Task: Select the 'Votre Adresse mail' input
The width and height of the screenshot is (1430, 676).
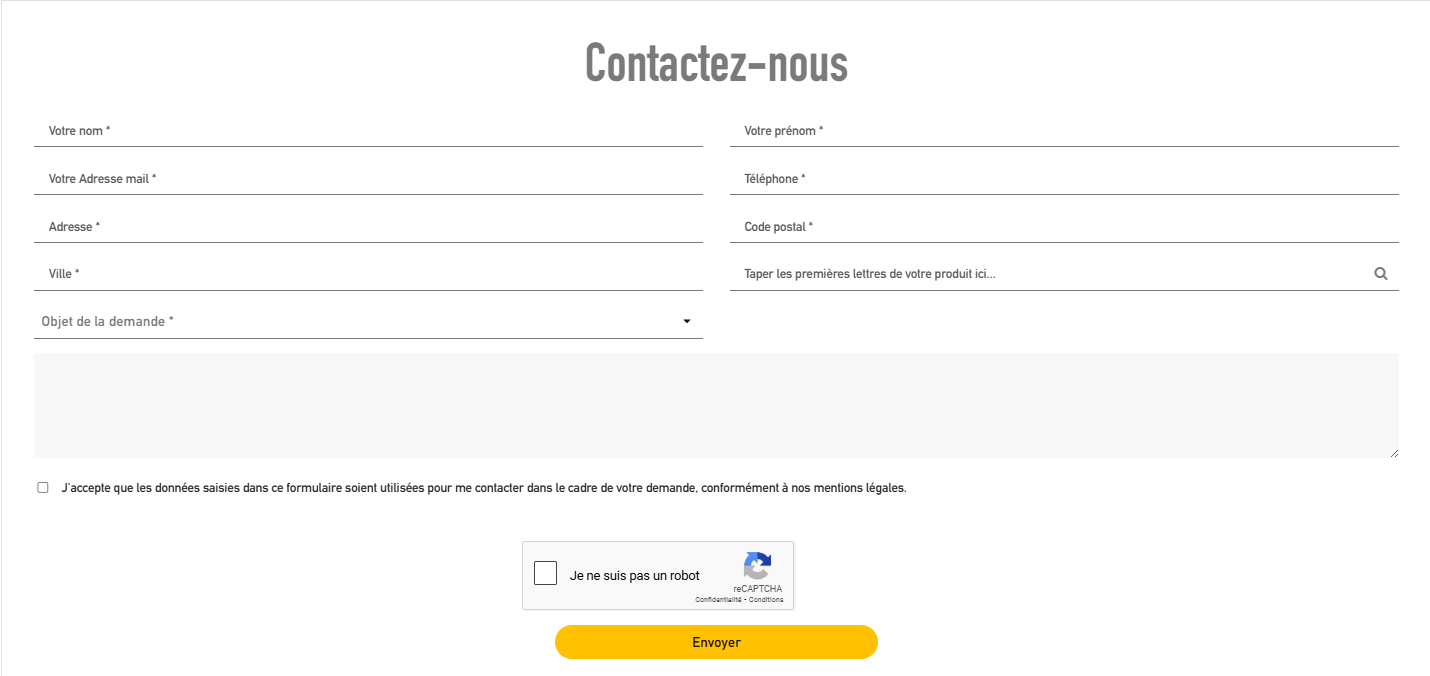Action: 368,179
